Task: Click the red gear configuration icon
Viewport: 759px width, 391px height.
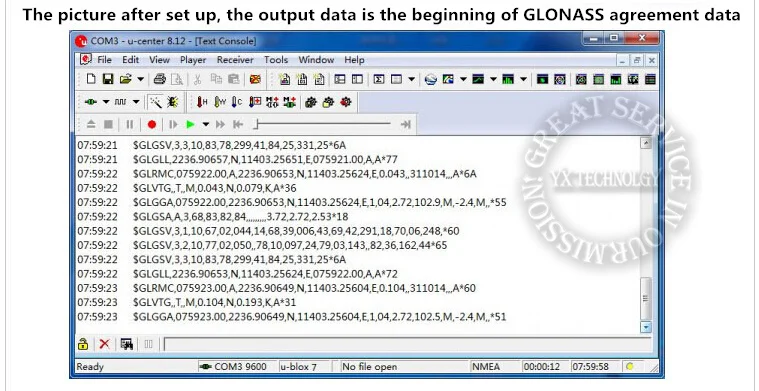Action: pos(346,102)
